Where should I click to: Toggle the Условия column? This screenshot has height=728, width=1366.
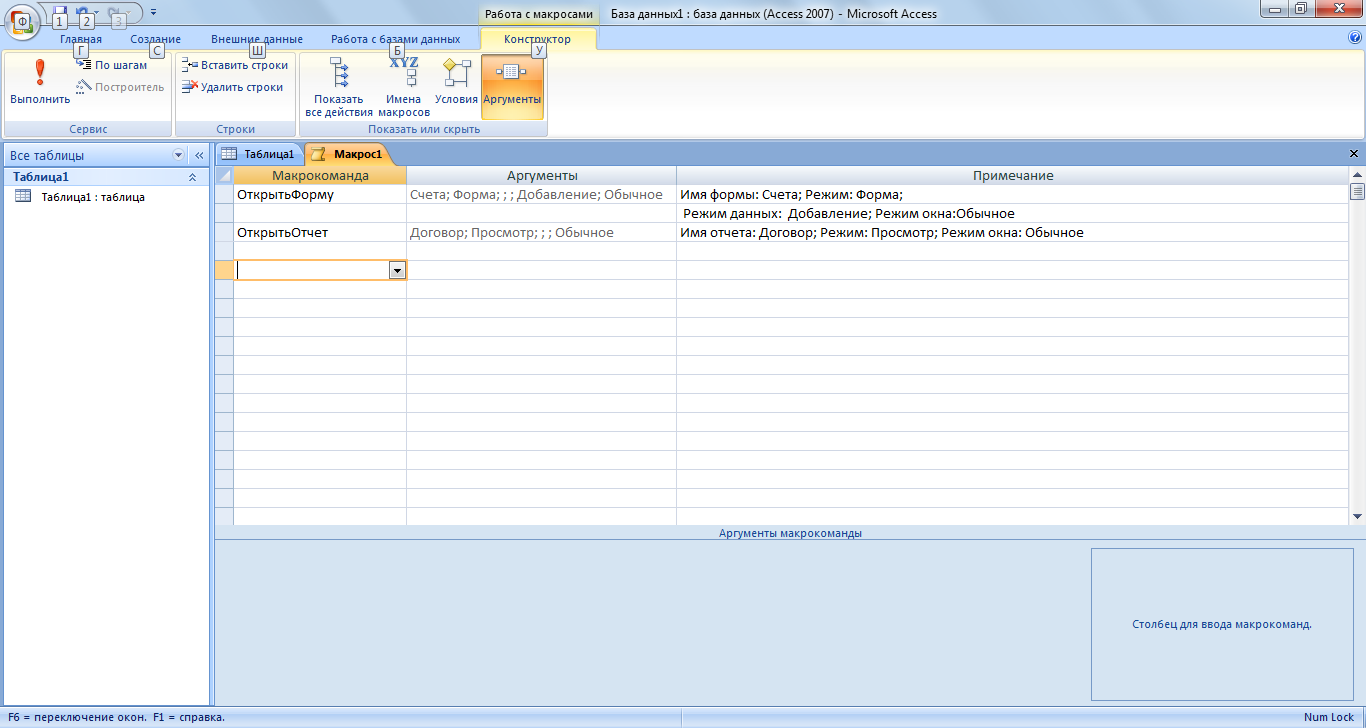click(456, 82)
